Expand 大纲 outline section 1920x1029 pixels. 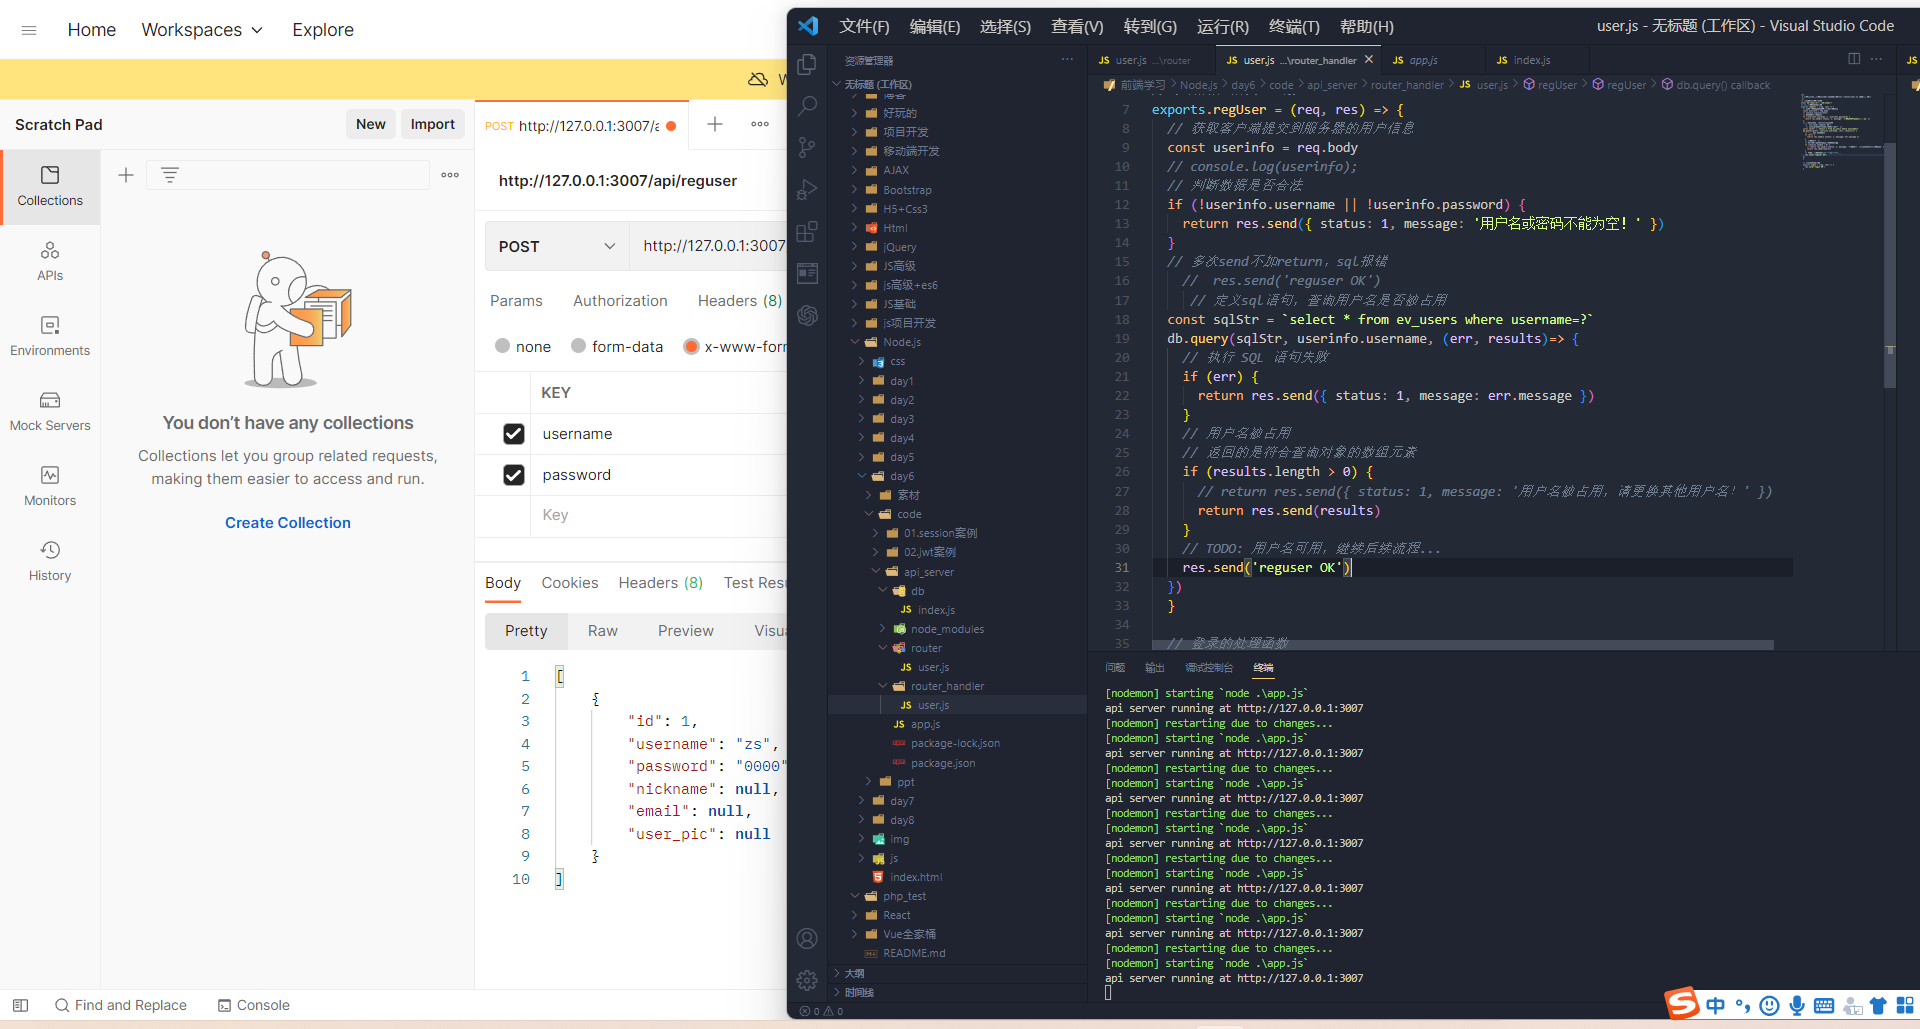(x=854, y=973)
